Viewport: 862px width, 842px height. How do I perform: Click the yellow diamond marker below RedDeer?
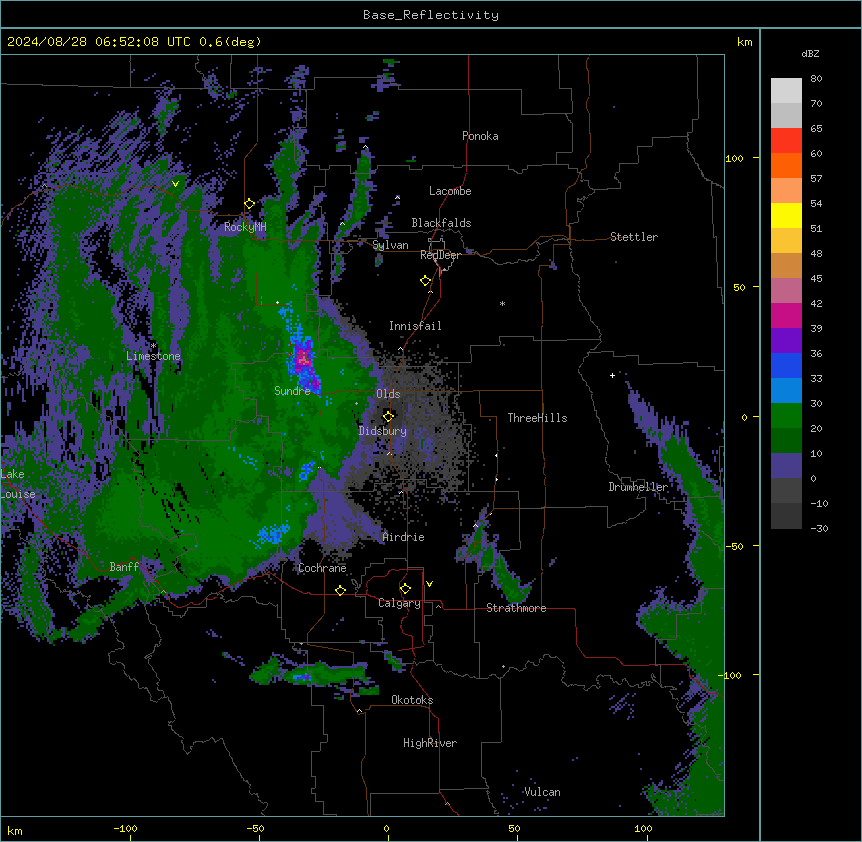[426, 281]
